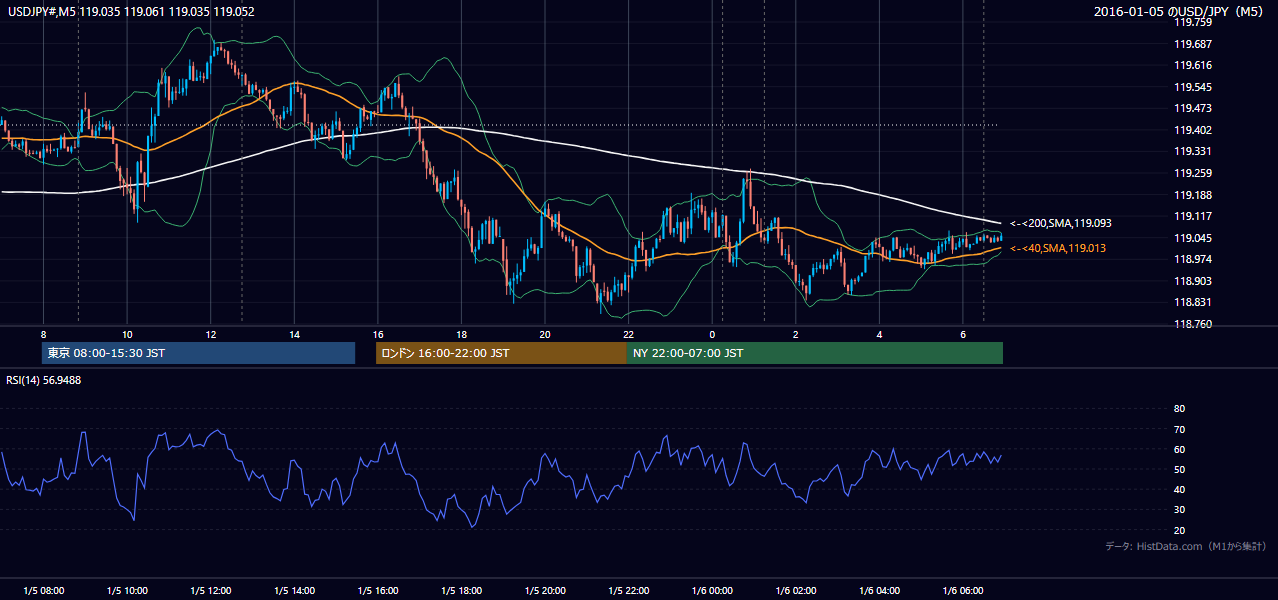Click the 119.117 price axis label
This screenshot has height=600, width=1278.
[1192, 216]
